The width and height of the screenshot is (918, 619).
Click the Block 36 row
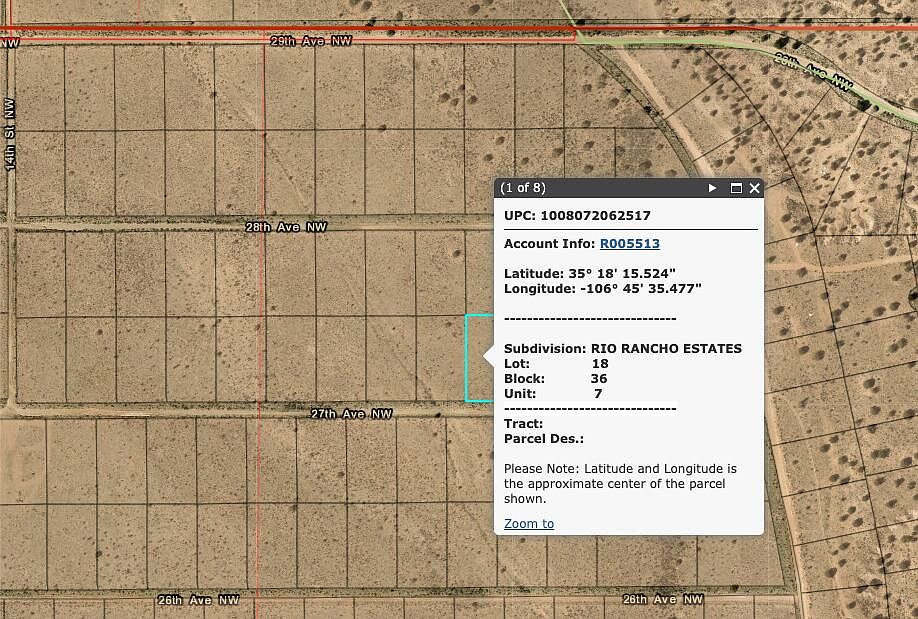556,379
